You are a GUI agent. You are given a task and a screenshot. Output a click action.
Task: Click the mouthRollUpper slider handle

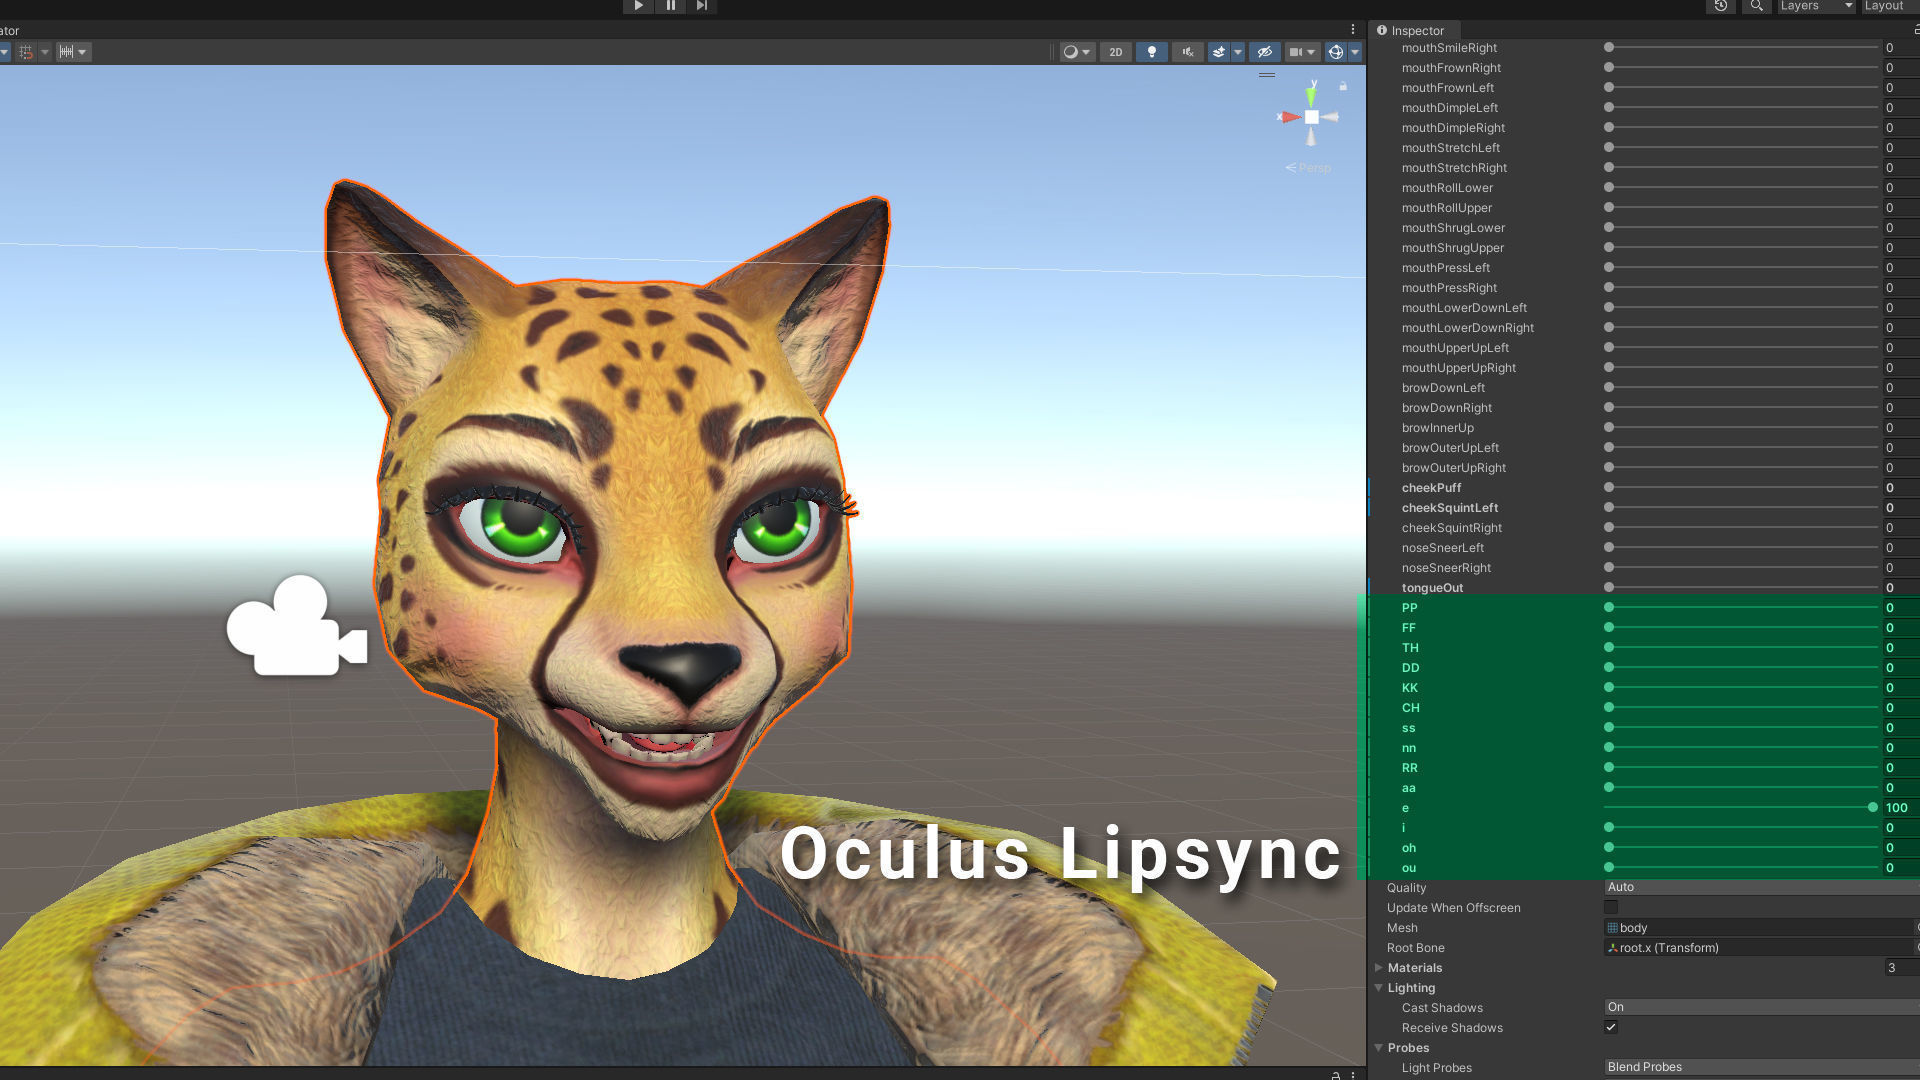[1609, 208]
